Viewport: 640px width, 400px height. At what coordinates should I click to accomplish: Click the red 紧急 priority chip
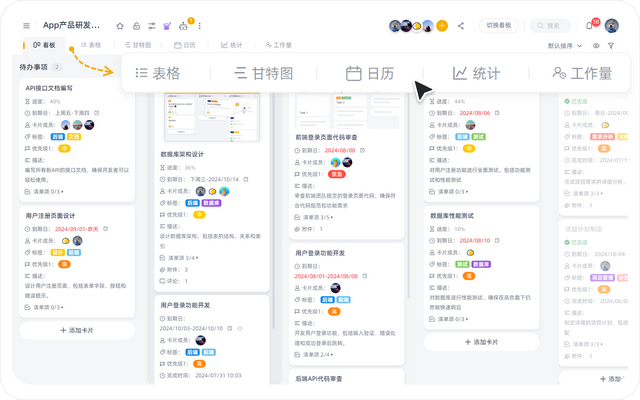[x=337, y=174]
